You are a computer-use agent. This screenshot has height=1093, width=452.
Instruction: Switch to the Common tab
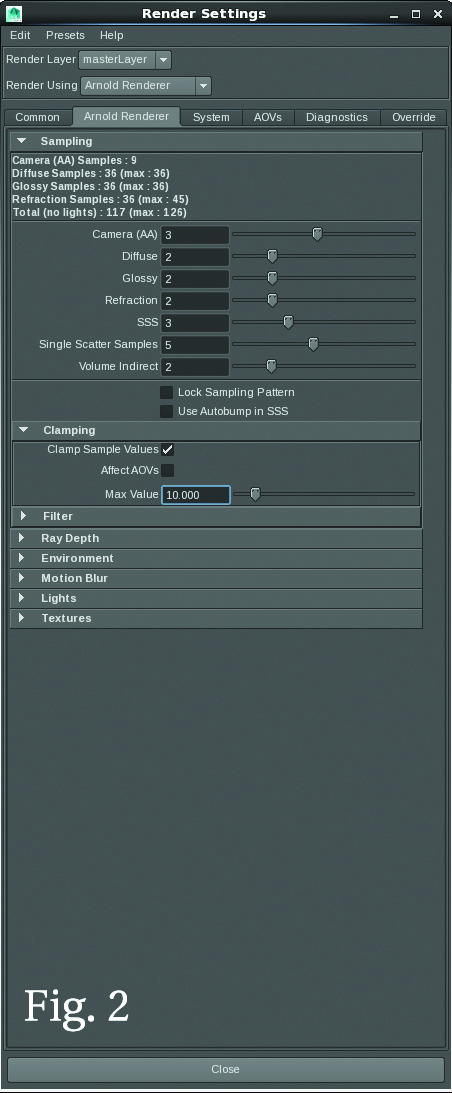[x=38, y=117]
